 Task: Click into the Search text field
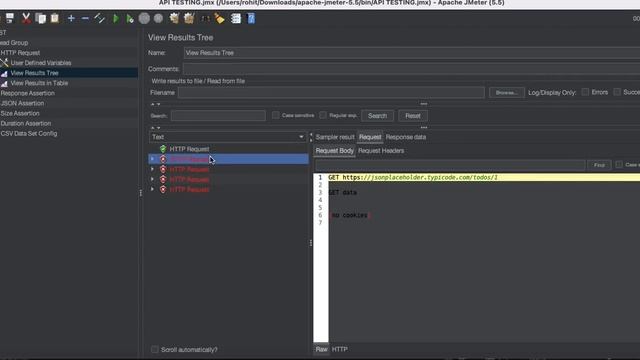pos(218,116)
